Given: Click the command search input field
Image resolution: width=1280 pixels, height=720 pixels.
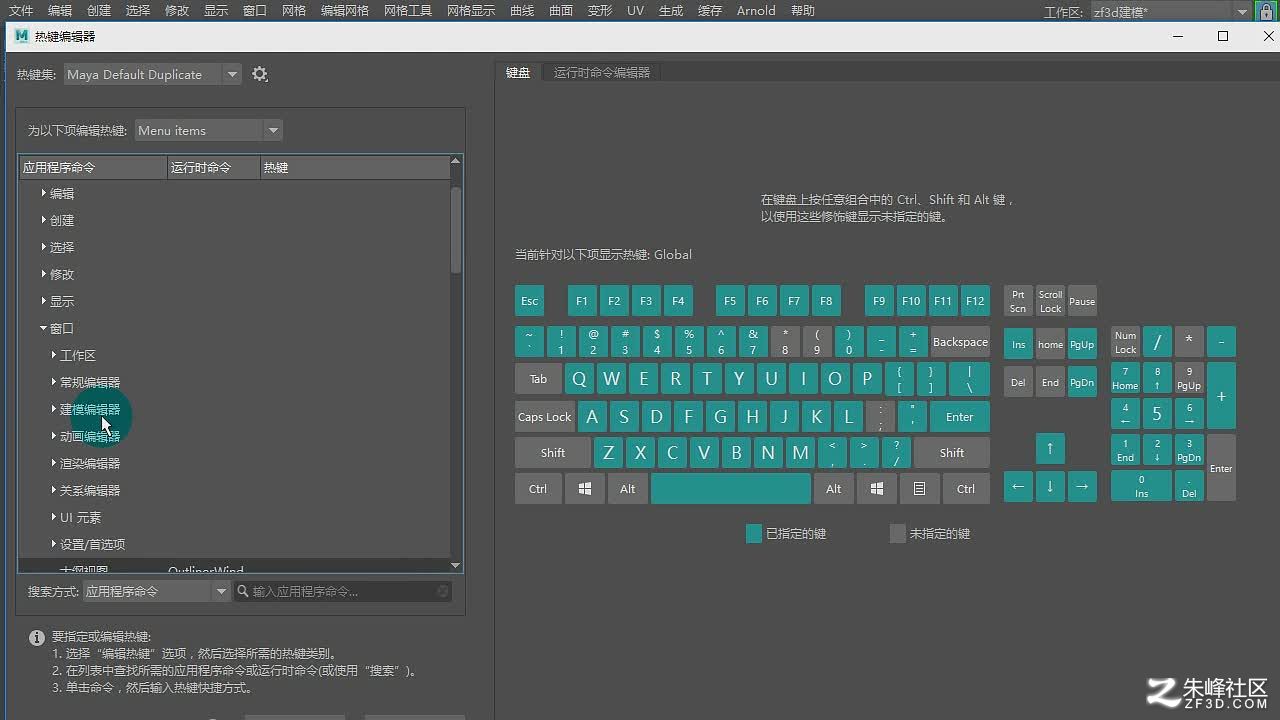Looking at the screenshot, I should pos(344,592).
